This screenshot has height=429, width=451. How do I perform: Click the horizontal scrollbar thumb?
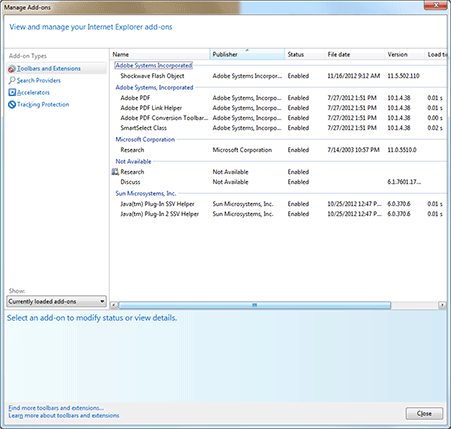(255, 305)
